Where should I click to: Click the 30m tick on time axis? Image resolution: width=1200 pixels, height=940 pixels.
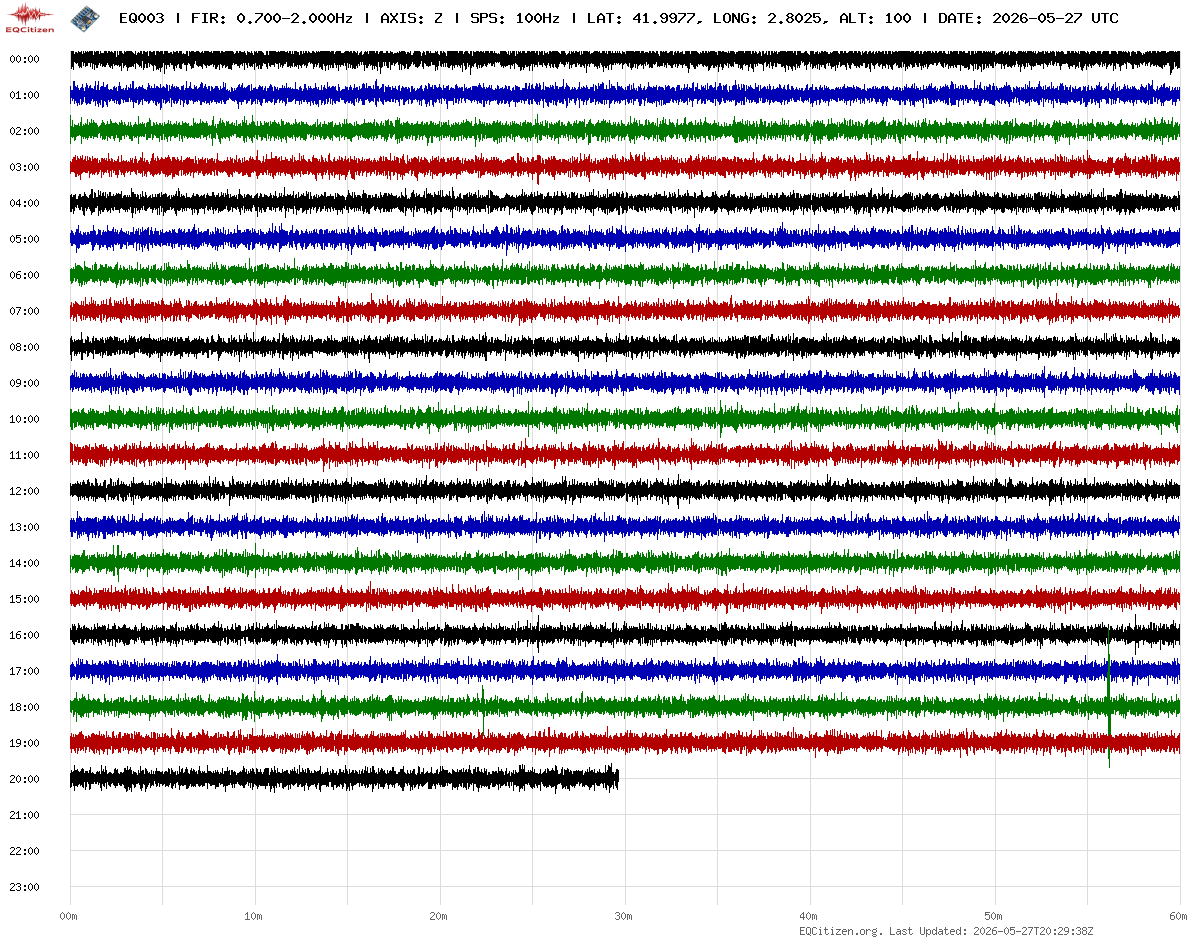[x=624, y=916]
